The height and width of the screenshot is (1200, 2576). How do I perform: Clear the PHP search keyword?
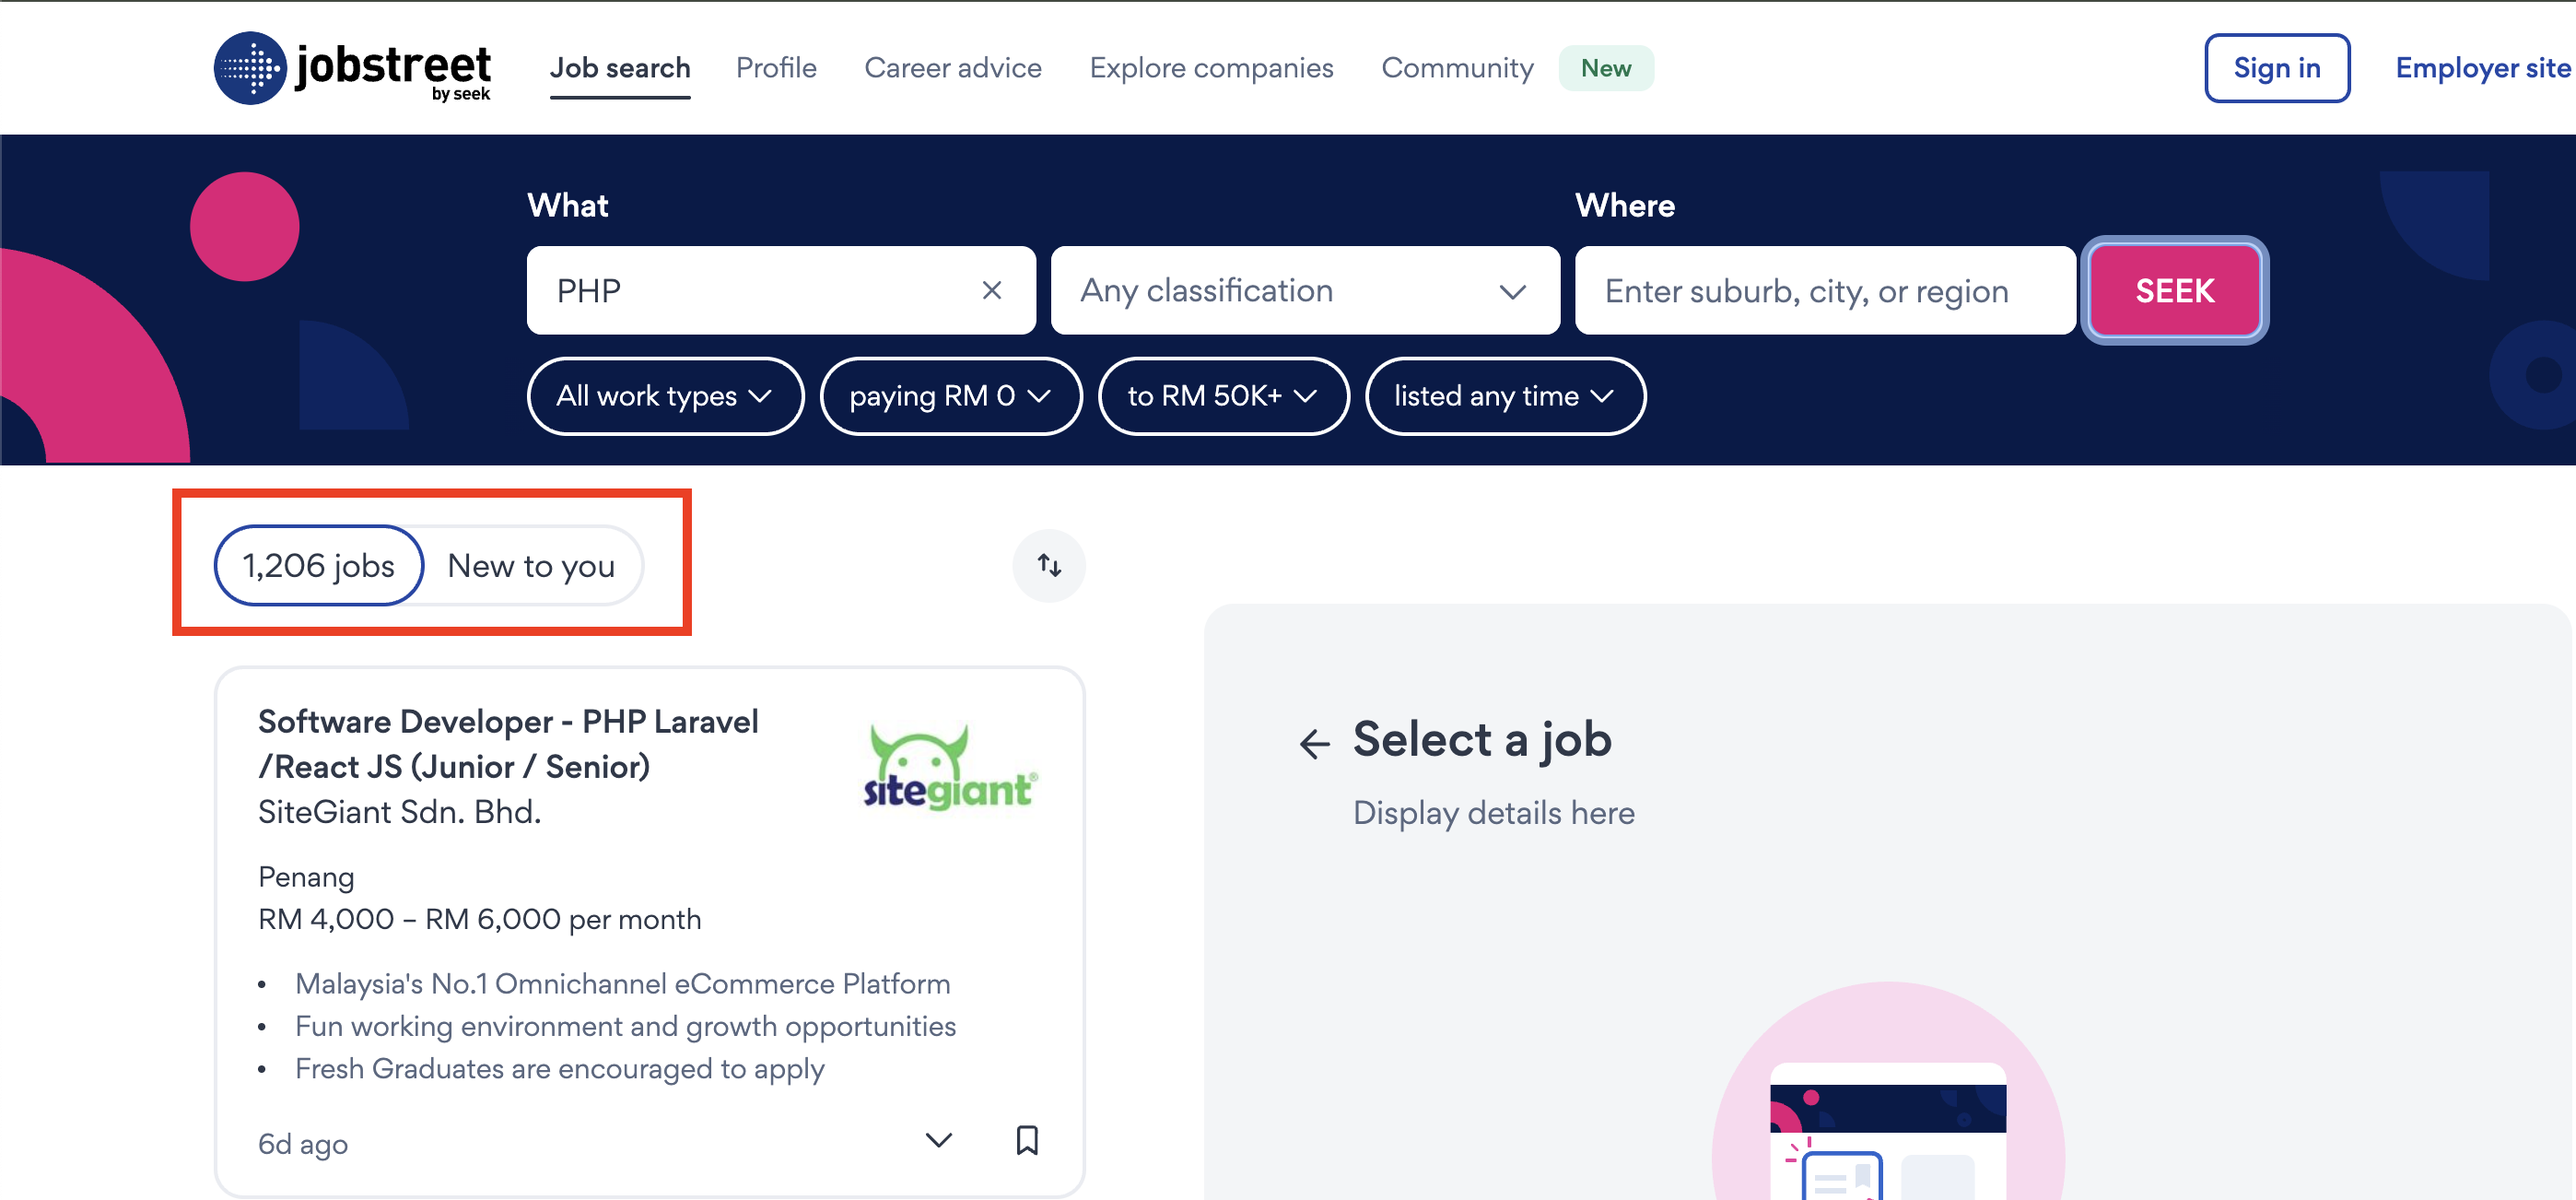[991, 290]
